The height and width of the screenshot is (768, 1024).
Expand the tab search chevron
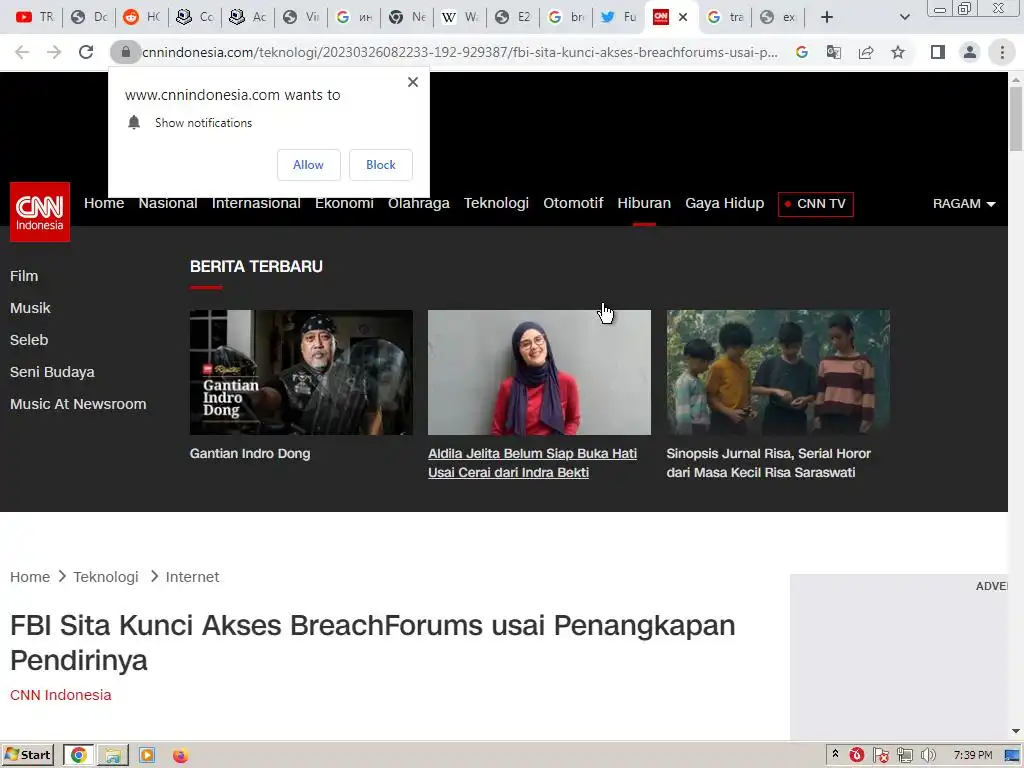click(904, 17)
